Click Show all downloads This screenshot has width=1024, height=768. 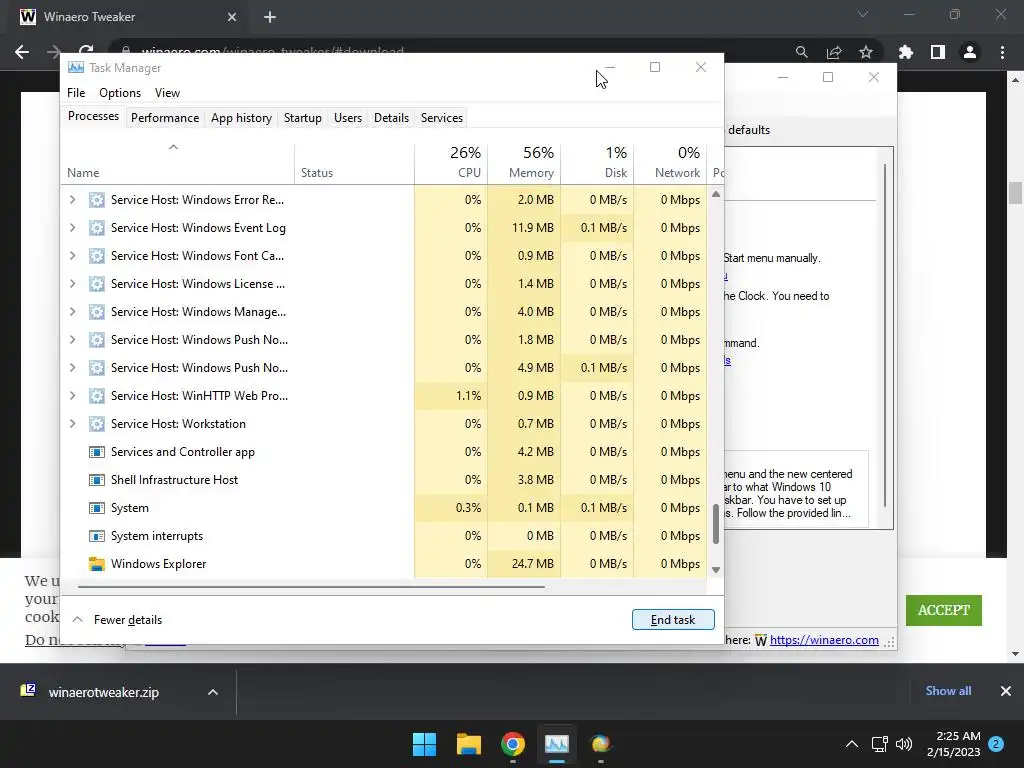point(948,691)
